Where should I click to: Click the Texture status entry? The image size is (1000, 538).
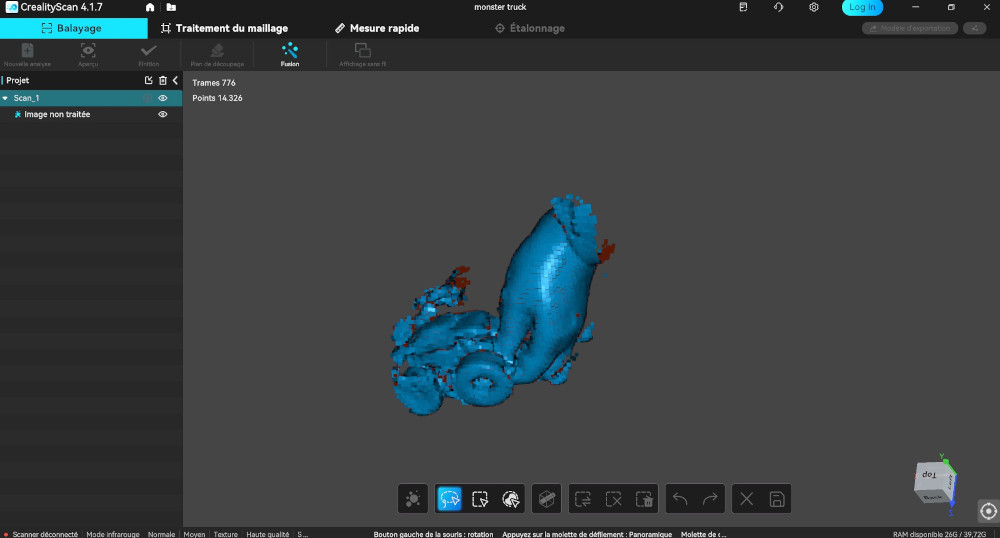click(226, 534)
